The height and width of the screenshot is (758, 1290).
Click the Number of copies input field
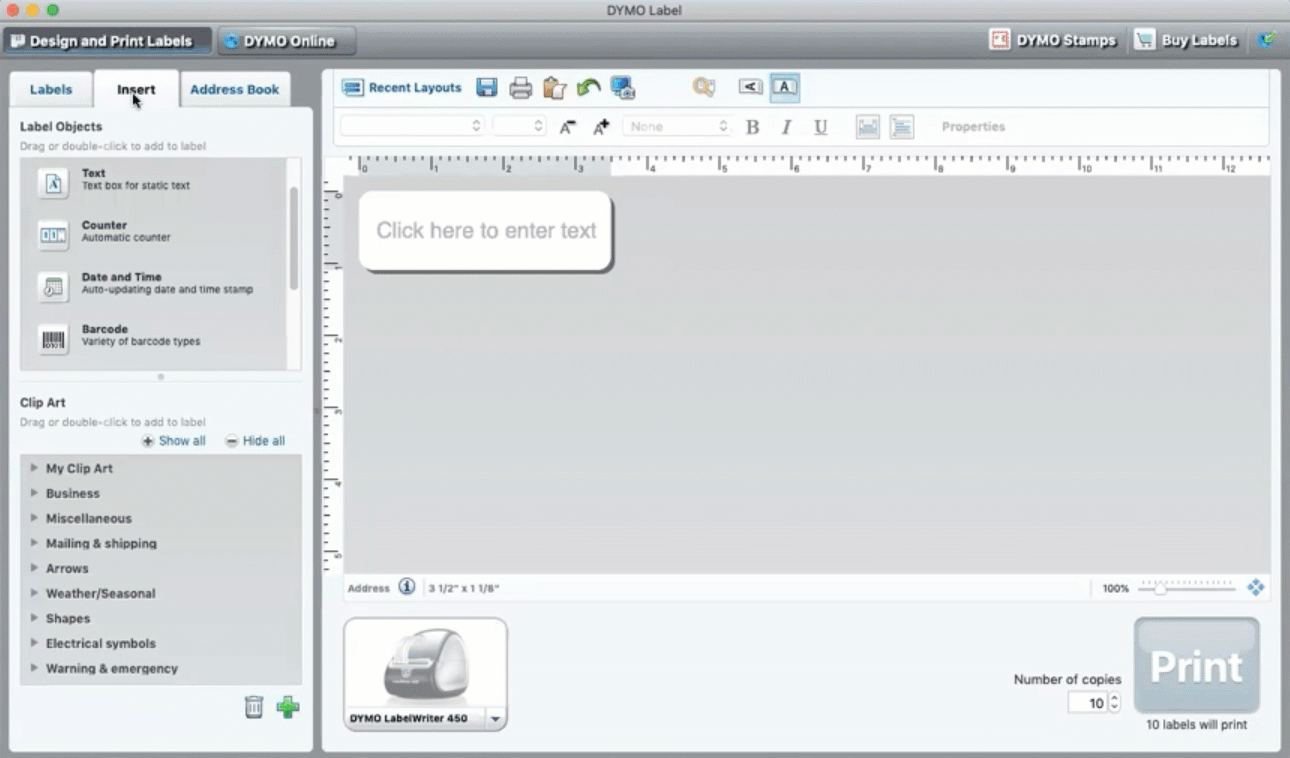1087,703
